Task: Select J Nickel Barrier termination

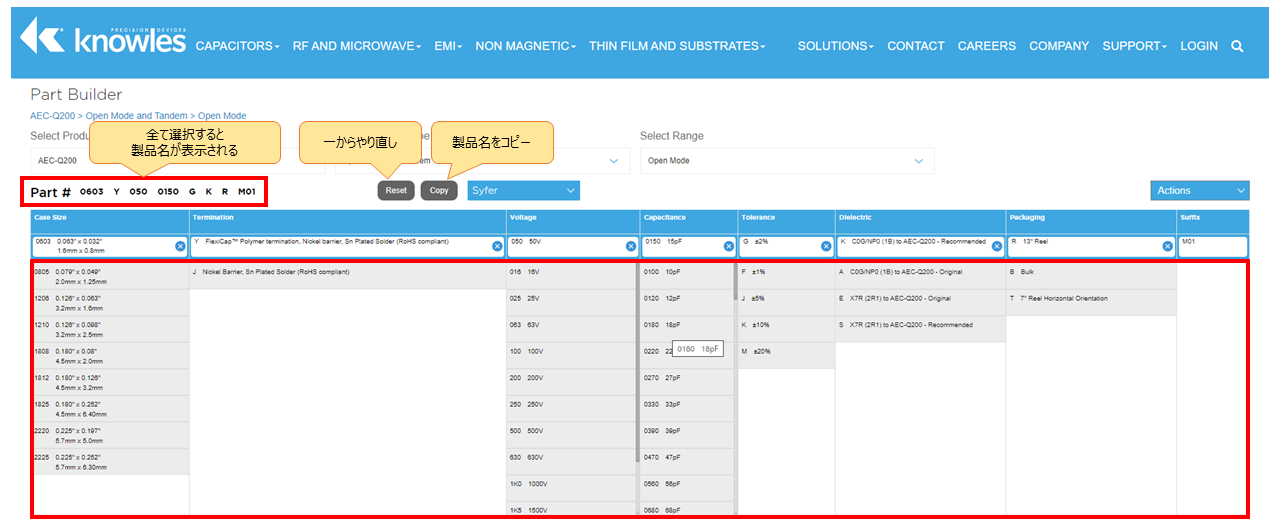Action: pos(348,276)
